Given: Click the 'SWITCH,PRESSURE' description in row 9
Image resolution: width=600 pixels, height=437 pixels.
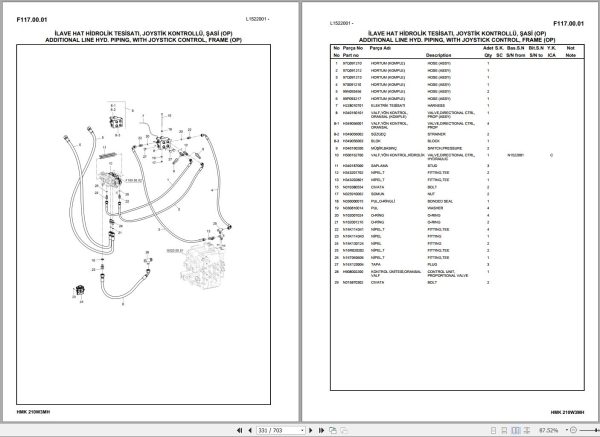Looking at the screenshot, I should (445, 148).
